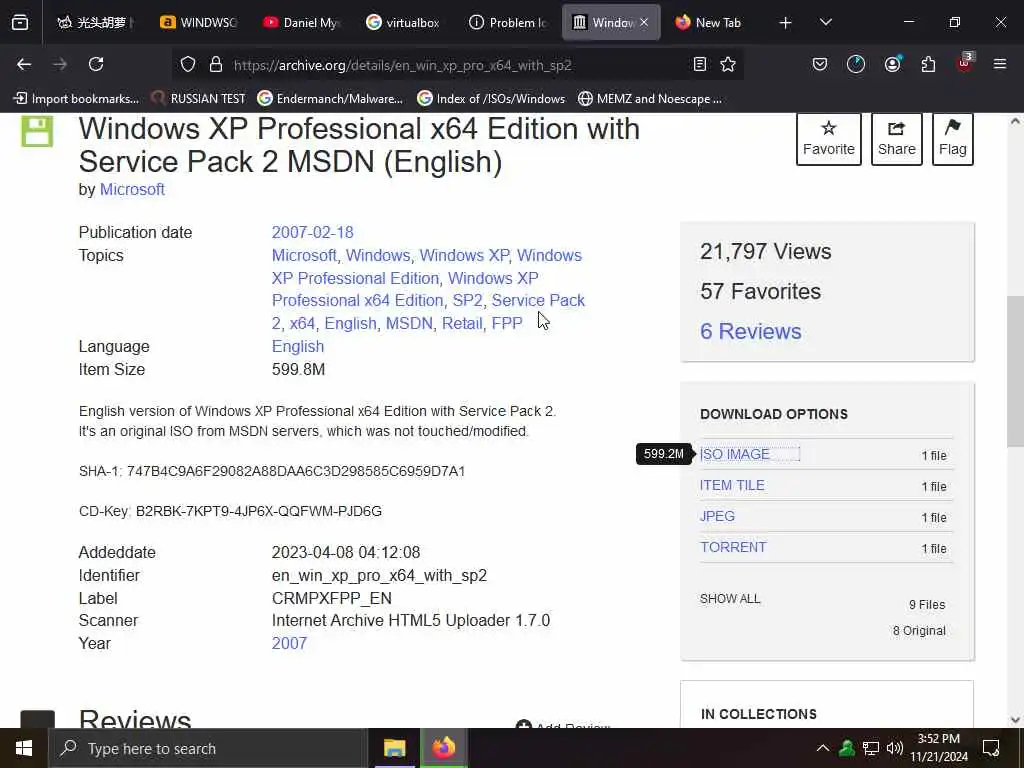Open the uBlock Origin extension icon
The height and width of the screenshot is (768, 1024).
965,63
